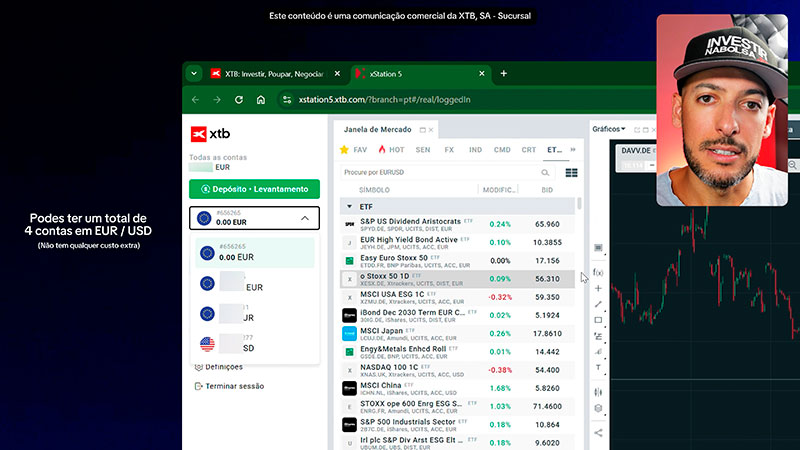The width and height of the screenshot is (800, 450).
Task: Open the f(x) indicators tool
Action: pos(598,272)
